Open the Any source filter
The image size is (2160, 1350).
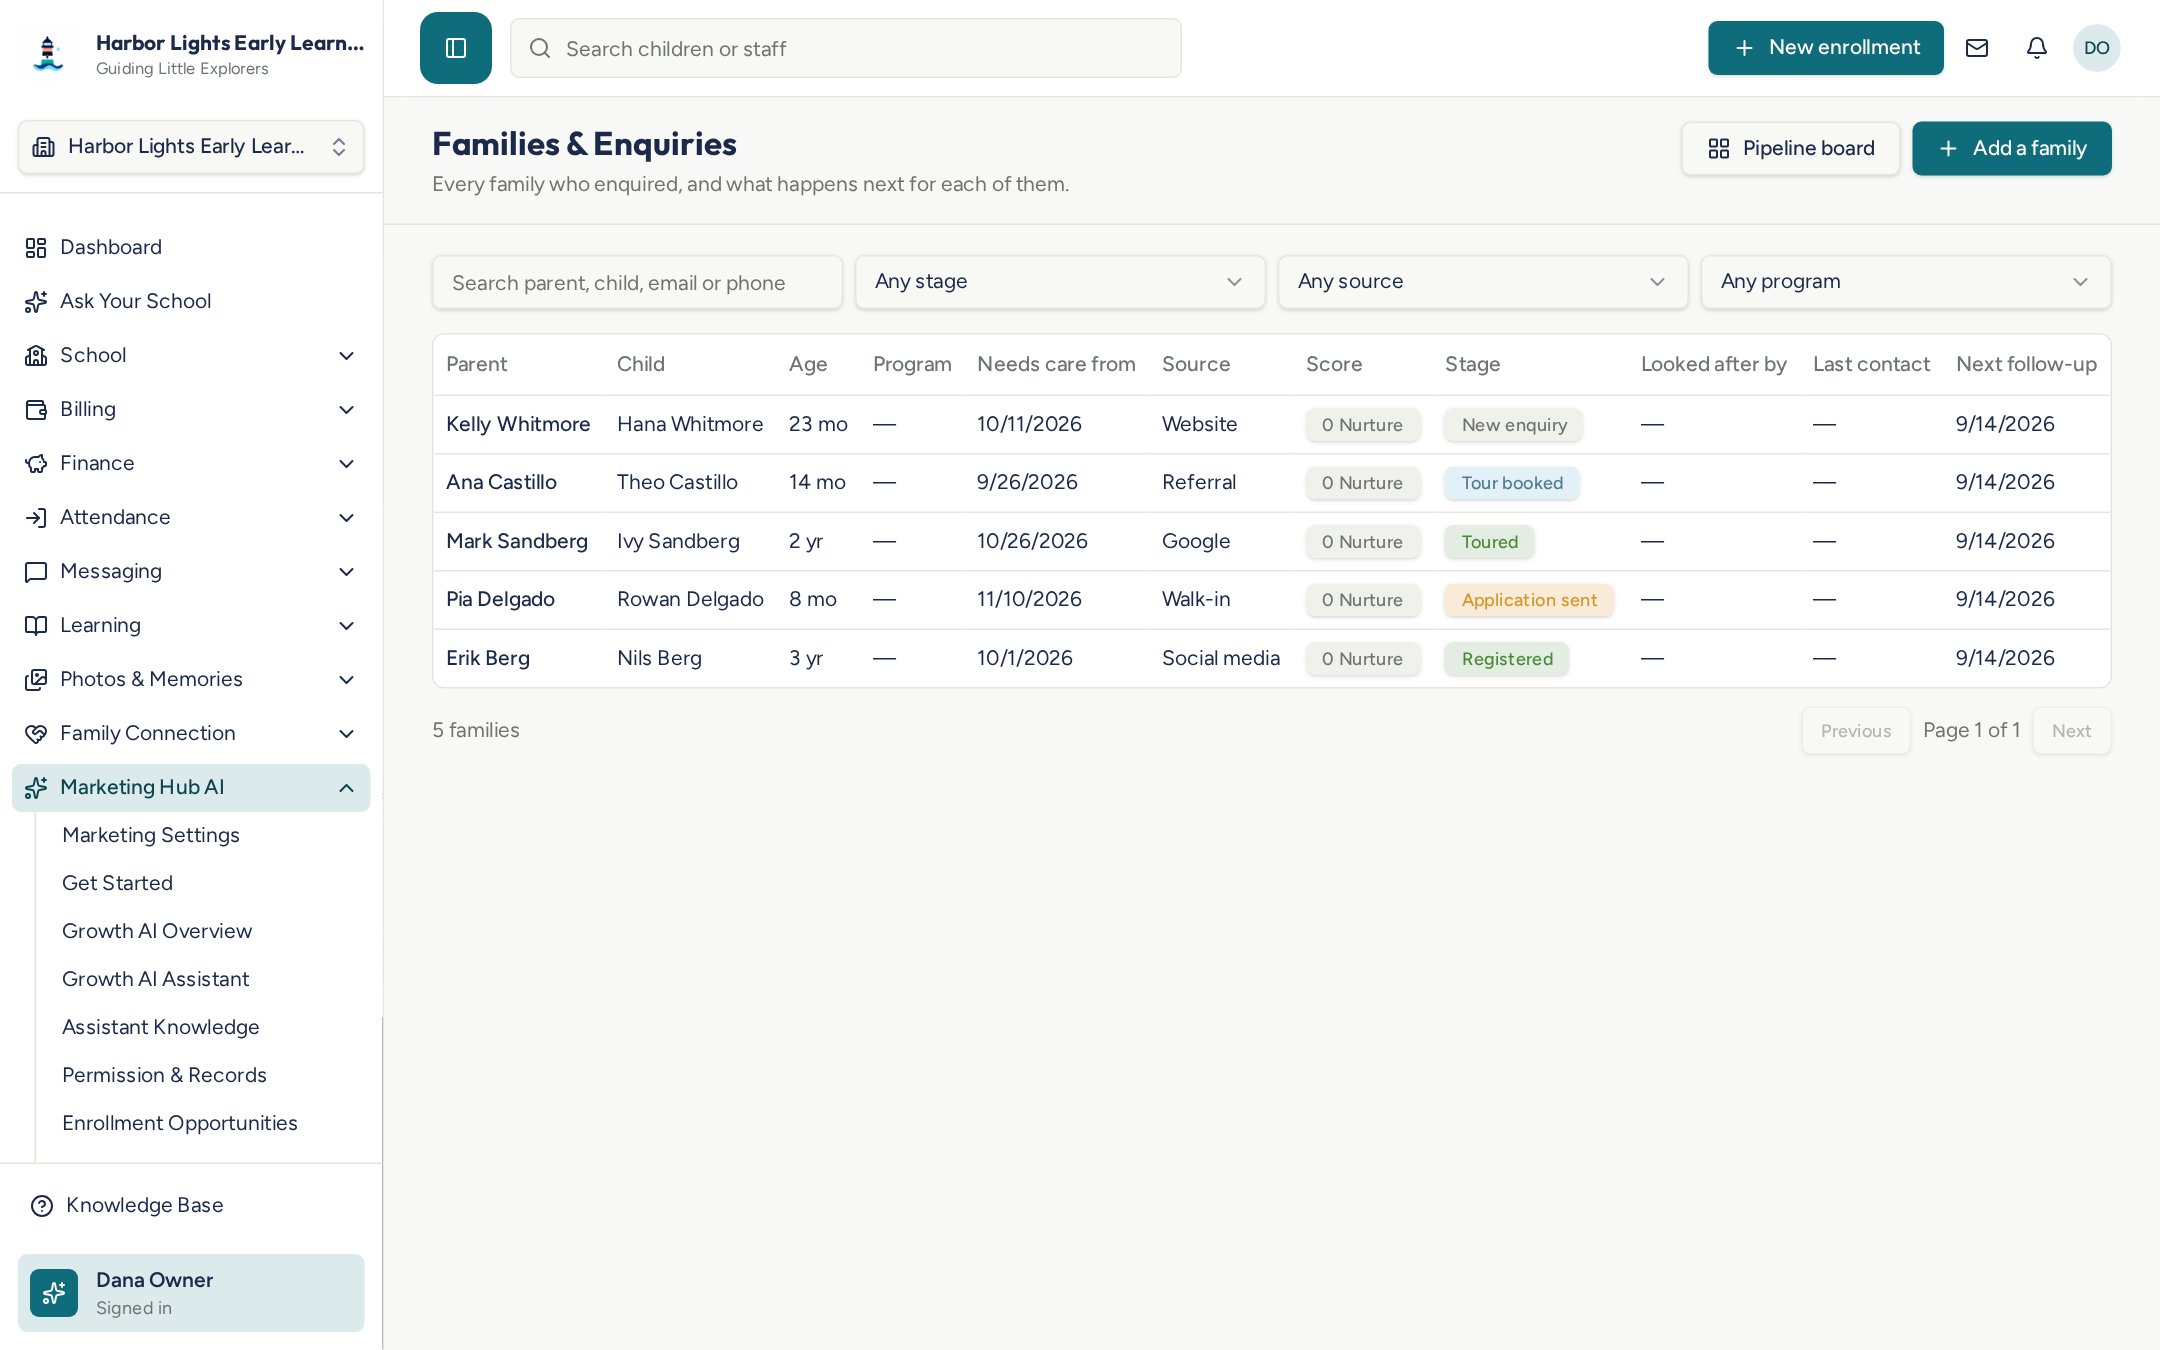coord(1483,282)
